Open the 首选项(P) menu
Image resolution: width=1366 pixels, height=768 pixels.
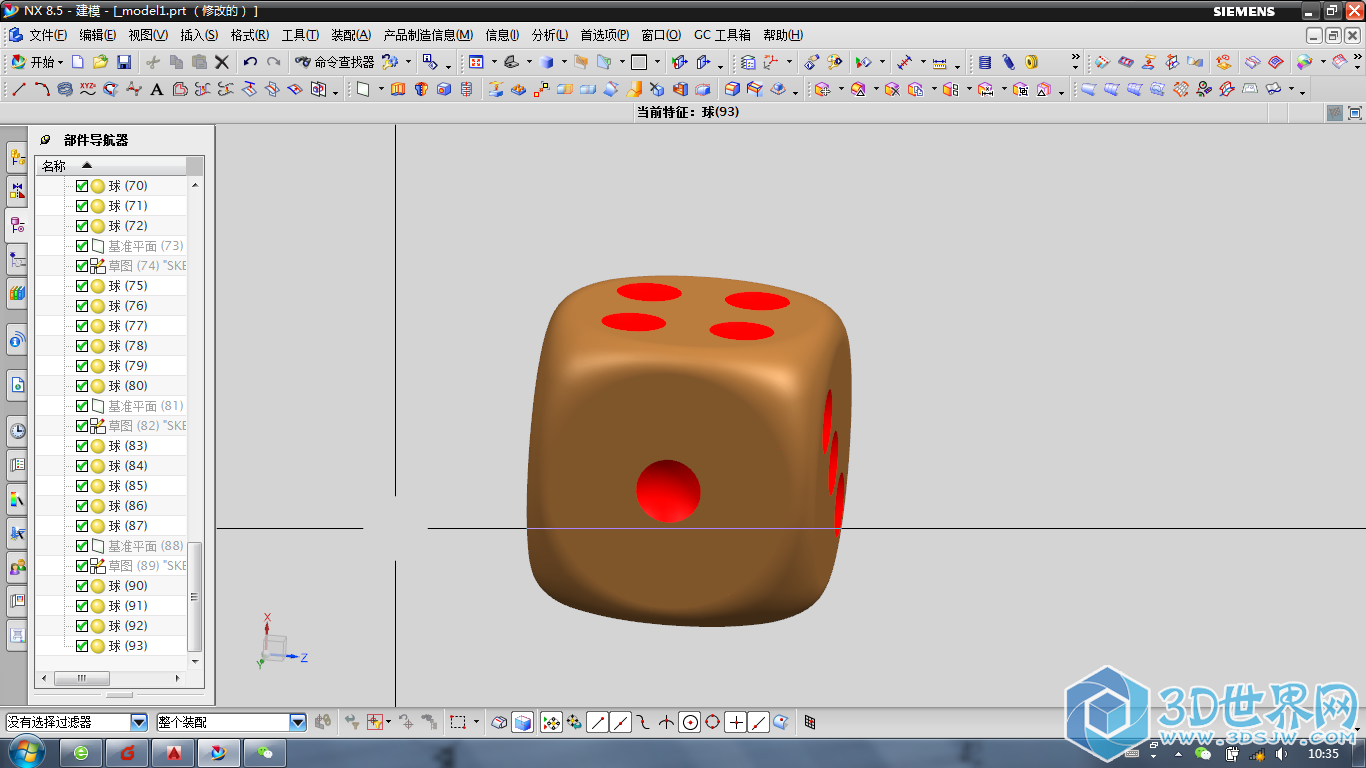pos(605,35)
